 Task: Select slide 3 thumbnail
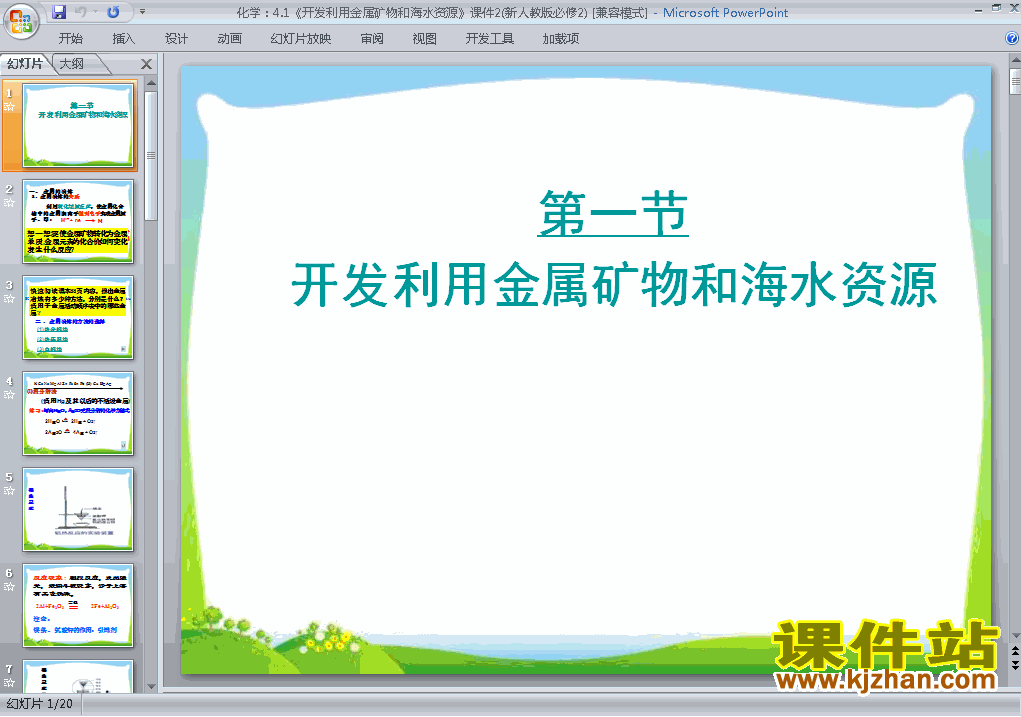(x=78, y=317)
